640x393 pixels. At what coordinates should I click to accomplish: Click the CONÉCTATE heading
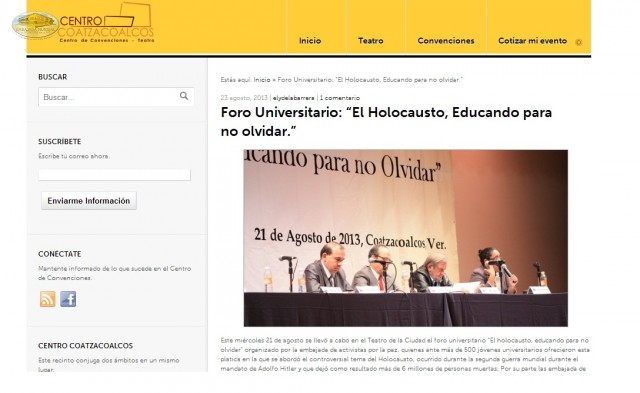pyautogui.click(x=60, y=254)
